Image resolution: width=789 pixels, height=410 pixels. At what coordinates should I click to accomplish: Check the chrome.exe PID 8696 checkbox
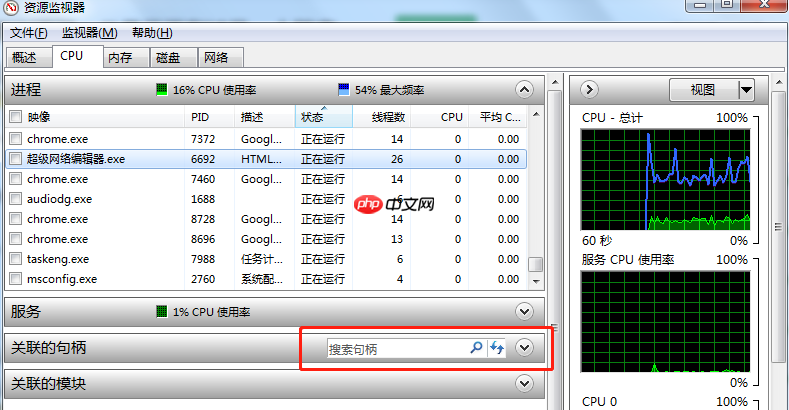click(16, 239)
